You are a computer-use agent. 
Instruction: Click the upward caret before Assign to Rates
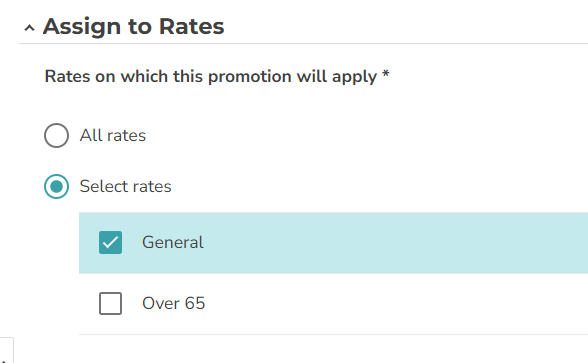[29, 27]
